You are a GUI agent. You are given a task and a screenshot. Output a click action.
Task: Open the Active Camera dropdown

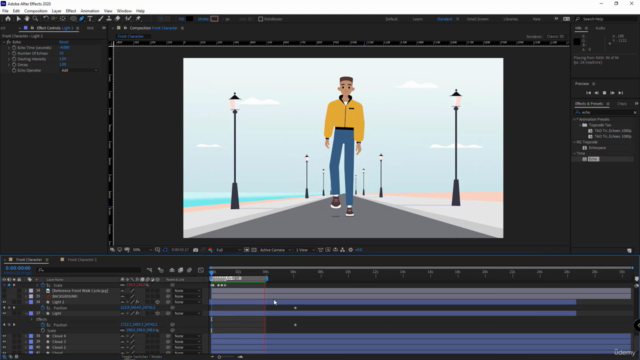click(x=276, y=250)
